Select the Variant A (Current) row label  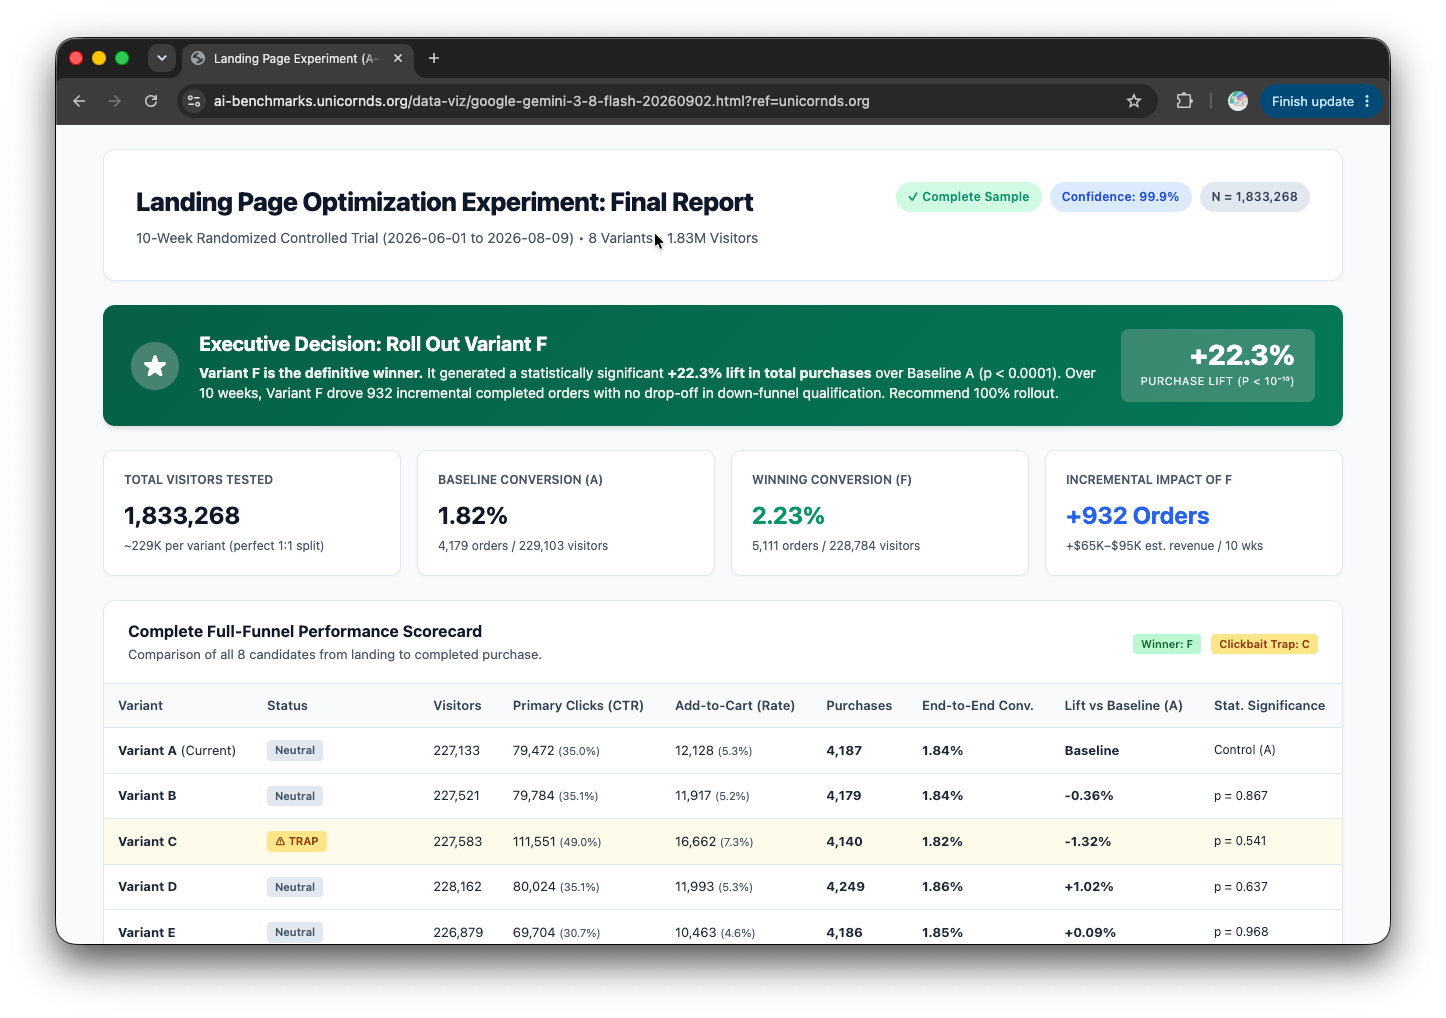click(177, 750)
